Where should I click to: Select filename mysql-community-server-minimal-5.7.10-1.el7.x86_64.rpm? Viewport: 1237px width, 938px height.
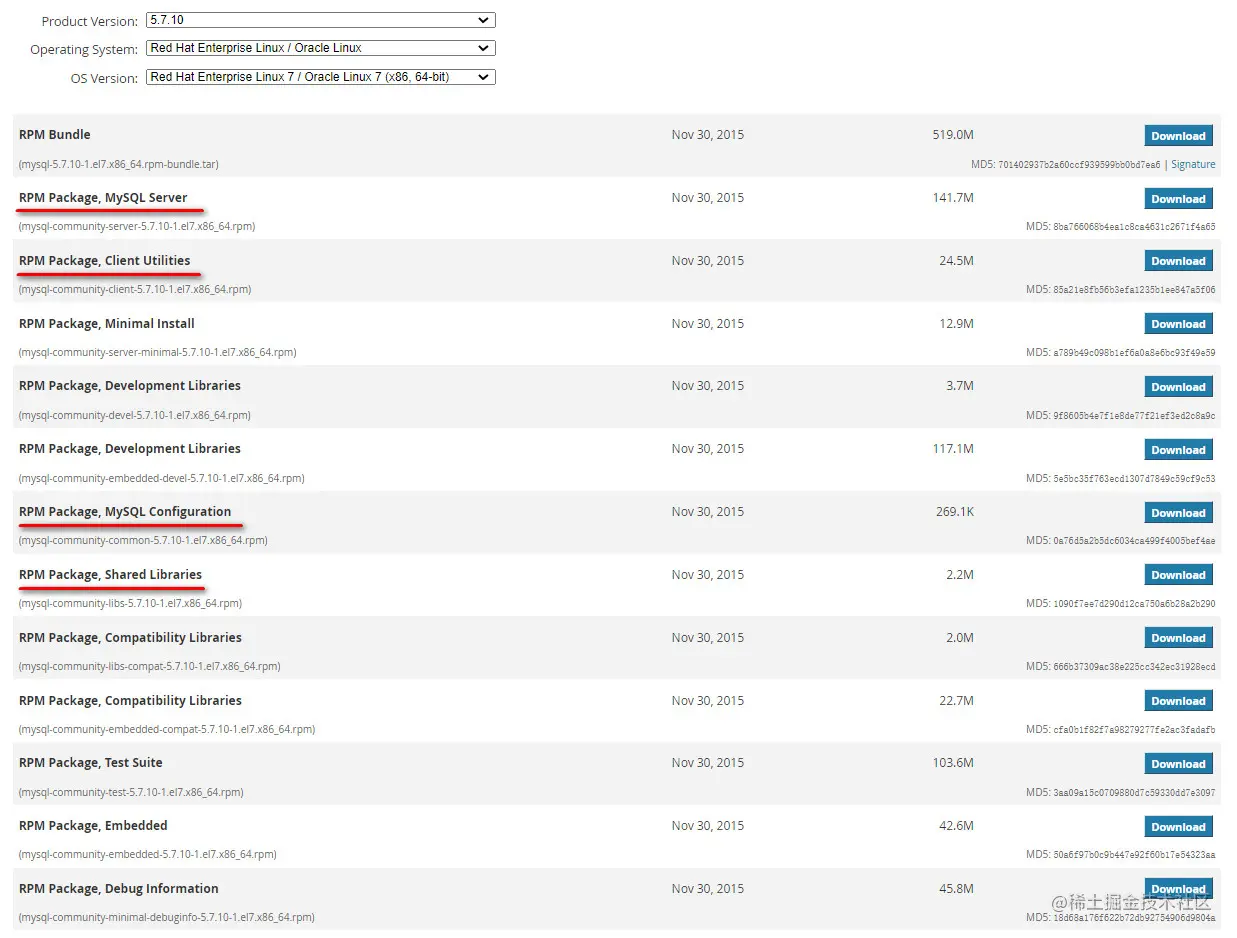click(158, 353)
